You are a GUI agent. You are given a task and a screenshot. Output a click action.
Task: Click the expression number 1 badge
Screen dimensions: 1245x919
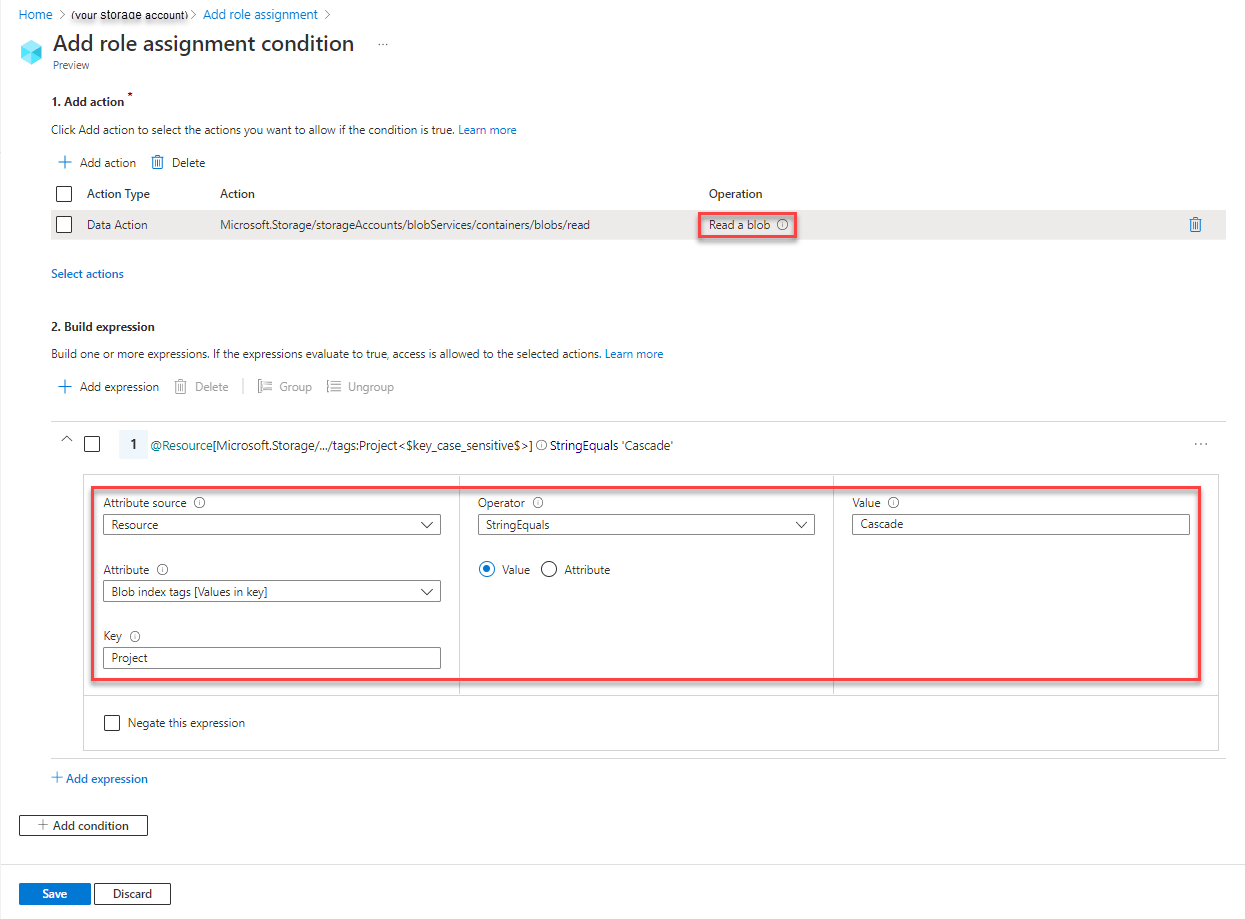tap(133, 444)
